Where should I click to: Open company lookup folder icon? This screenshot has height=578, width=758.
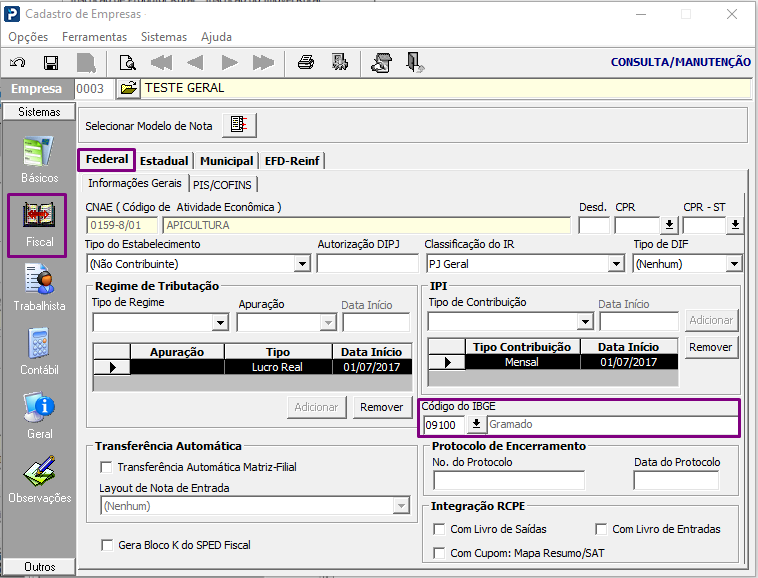pyautogui.click(x=128, y=88)
